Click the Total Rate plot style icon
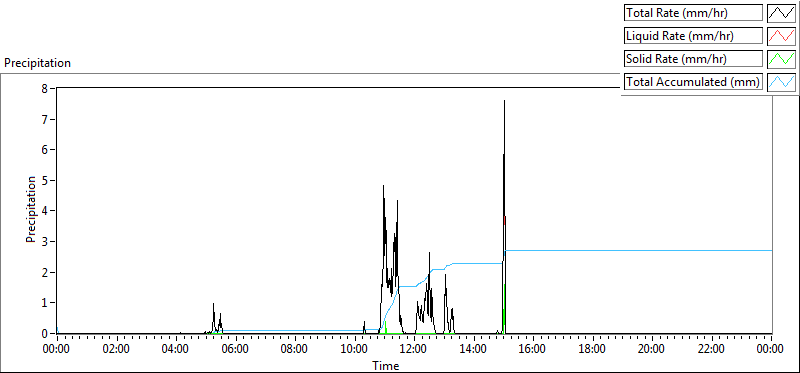 pyautogui.click(x=781, y=13)
